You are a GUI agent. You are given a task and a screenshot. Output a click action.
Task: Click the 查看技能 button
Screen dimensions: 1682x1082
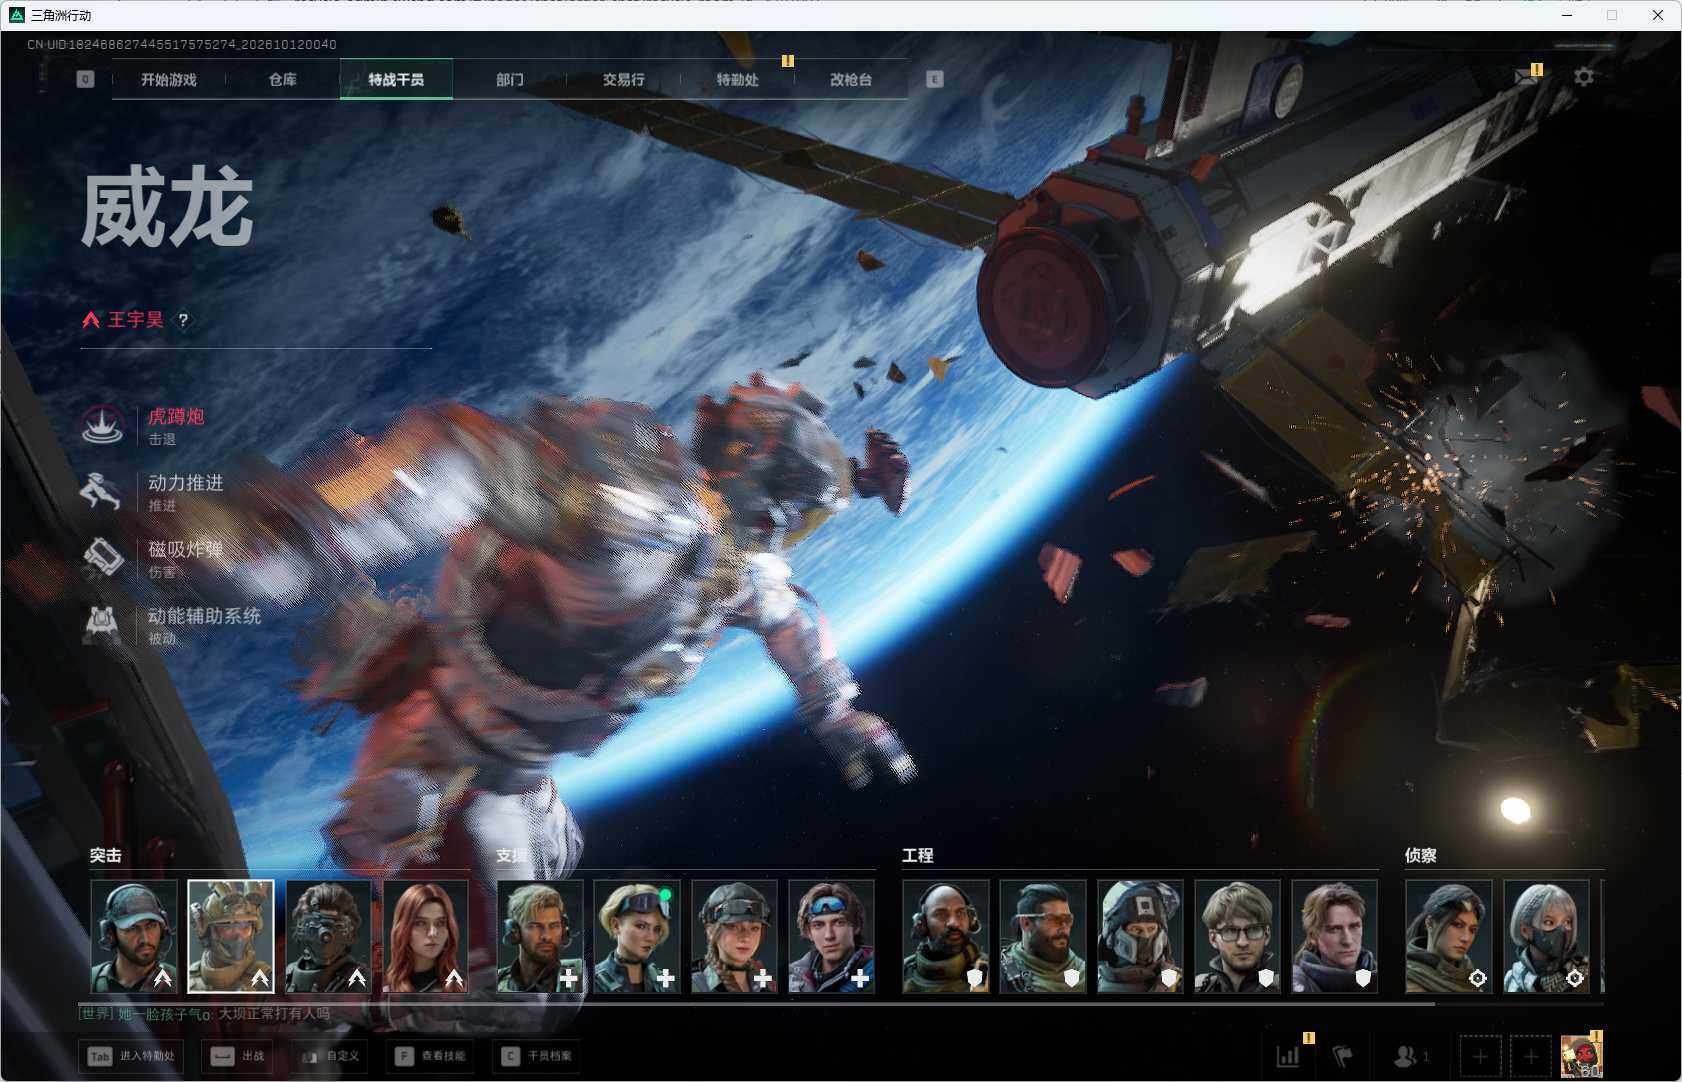[x=431, y=1056]
